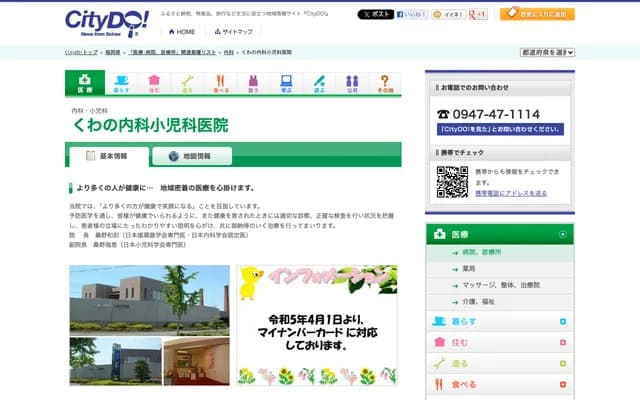Screen dimensions: 640x400
Task: Click the clinic entrance sign photo
Action: coord(116,361)
